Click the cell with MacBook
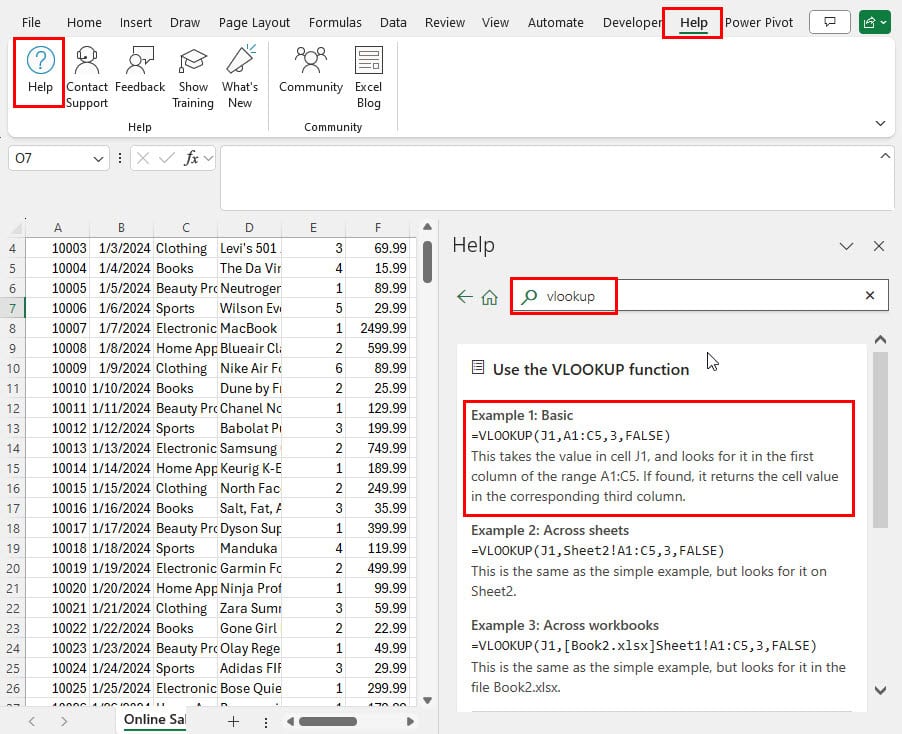This screenshot has width=902, height=734. pyautogui.click(x=249, y=328)
